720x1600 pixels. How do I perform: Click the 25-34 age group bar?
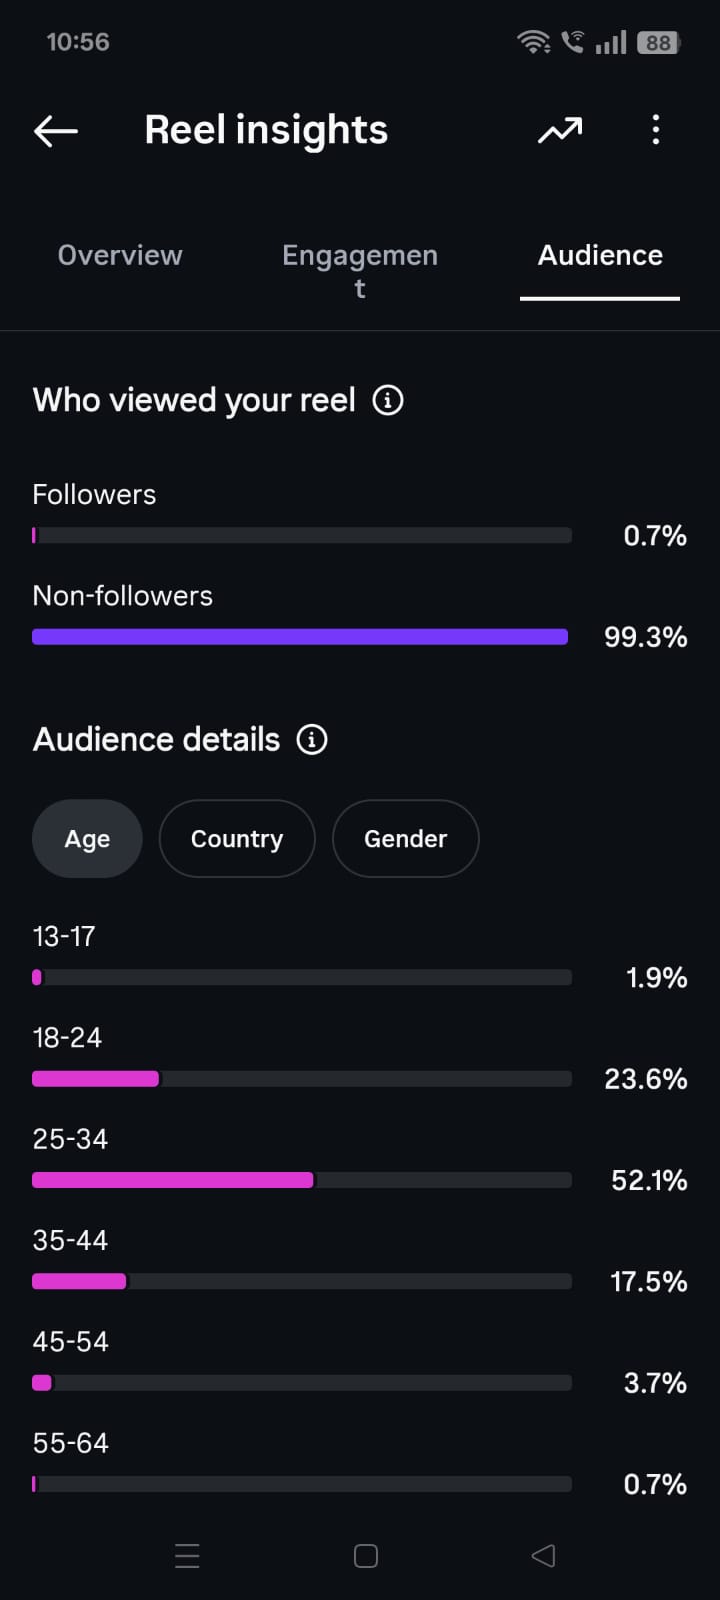tap(302, 1180)
